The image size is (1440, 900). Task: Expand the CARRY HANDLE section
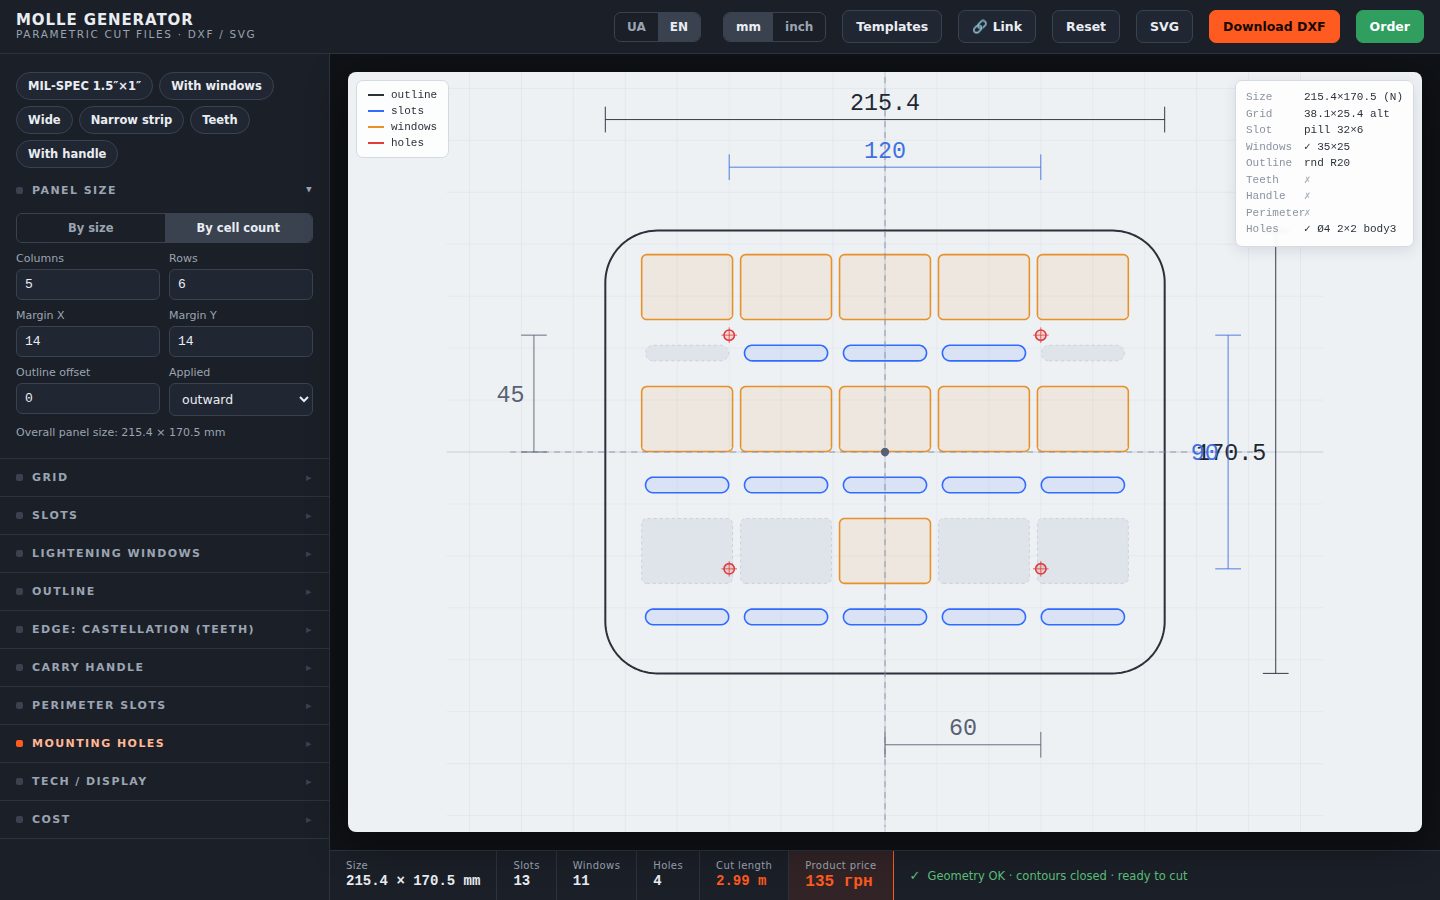164,667
